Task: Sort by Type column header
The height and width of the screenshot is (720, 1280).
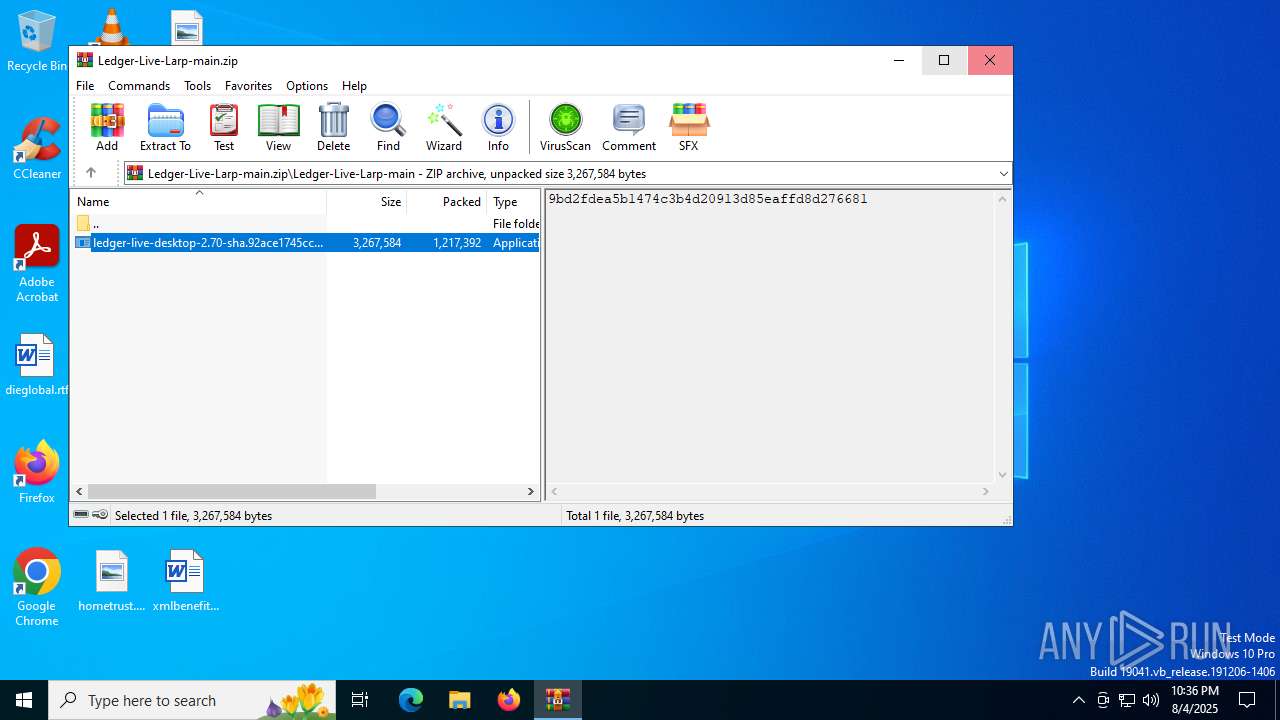Action: point(514,202)
